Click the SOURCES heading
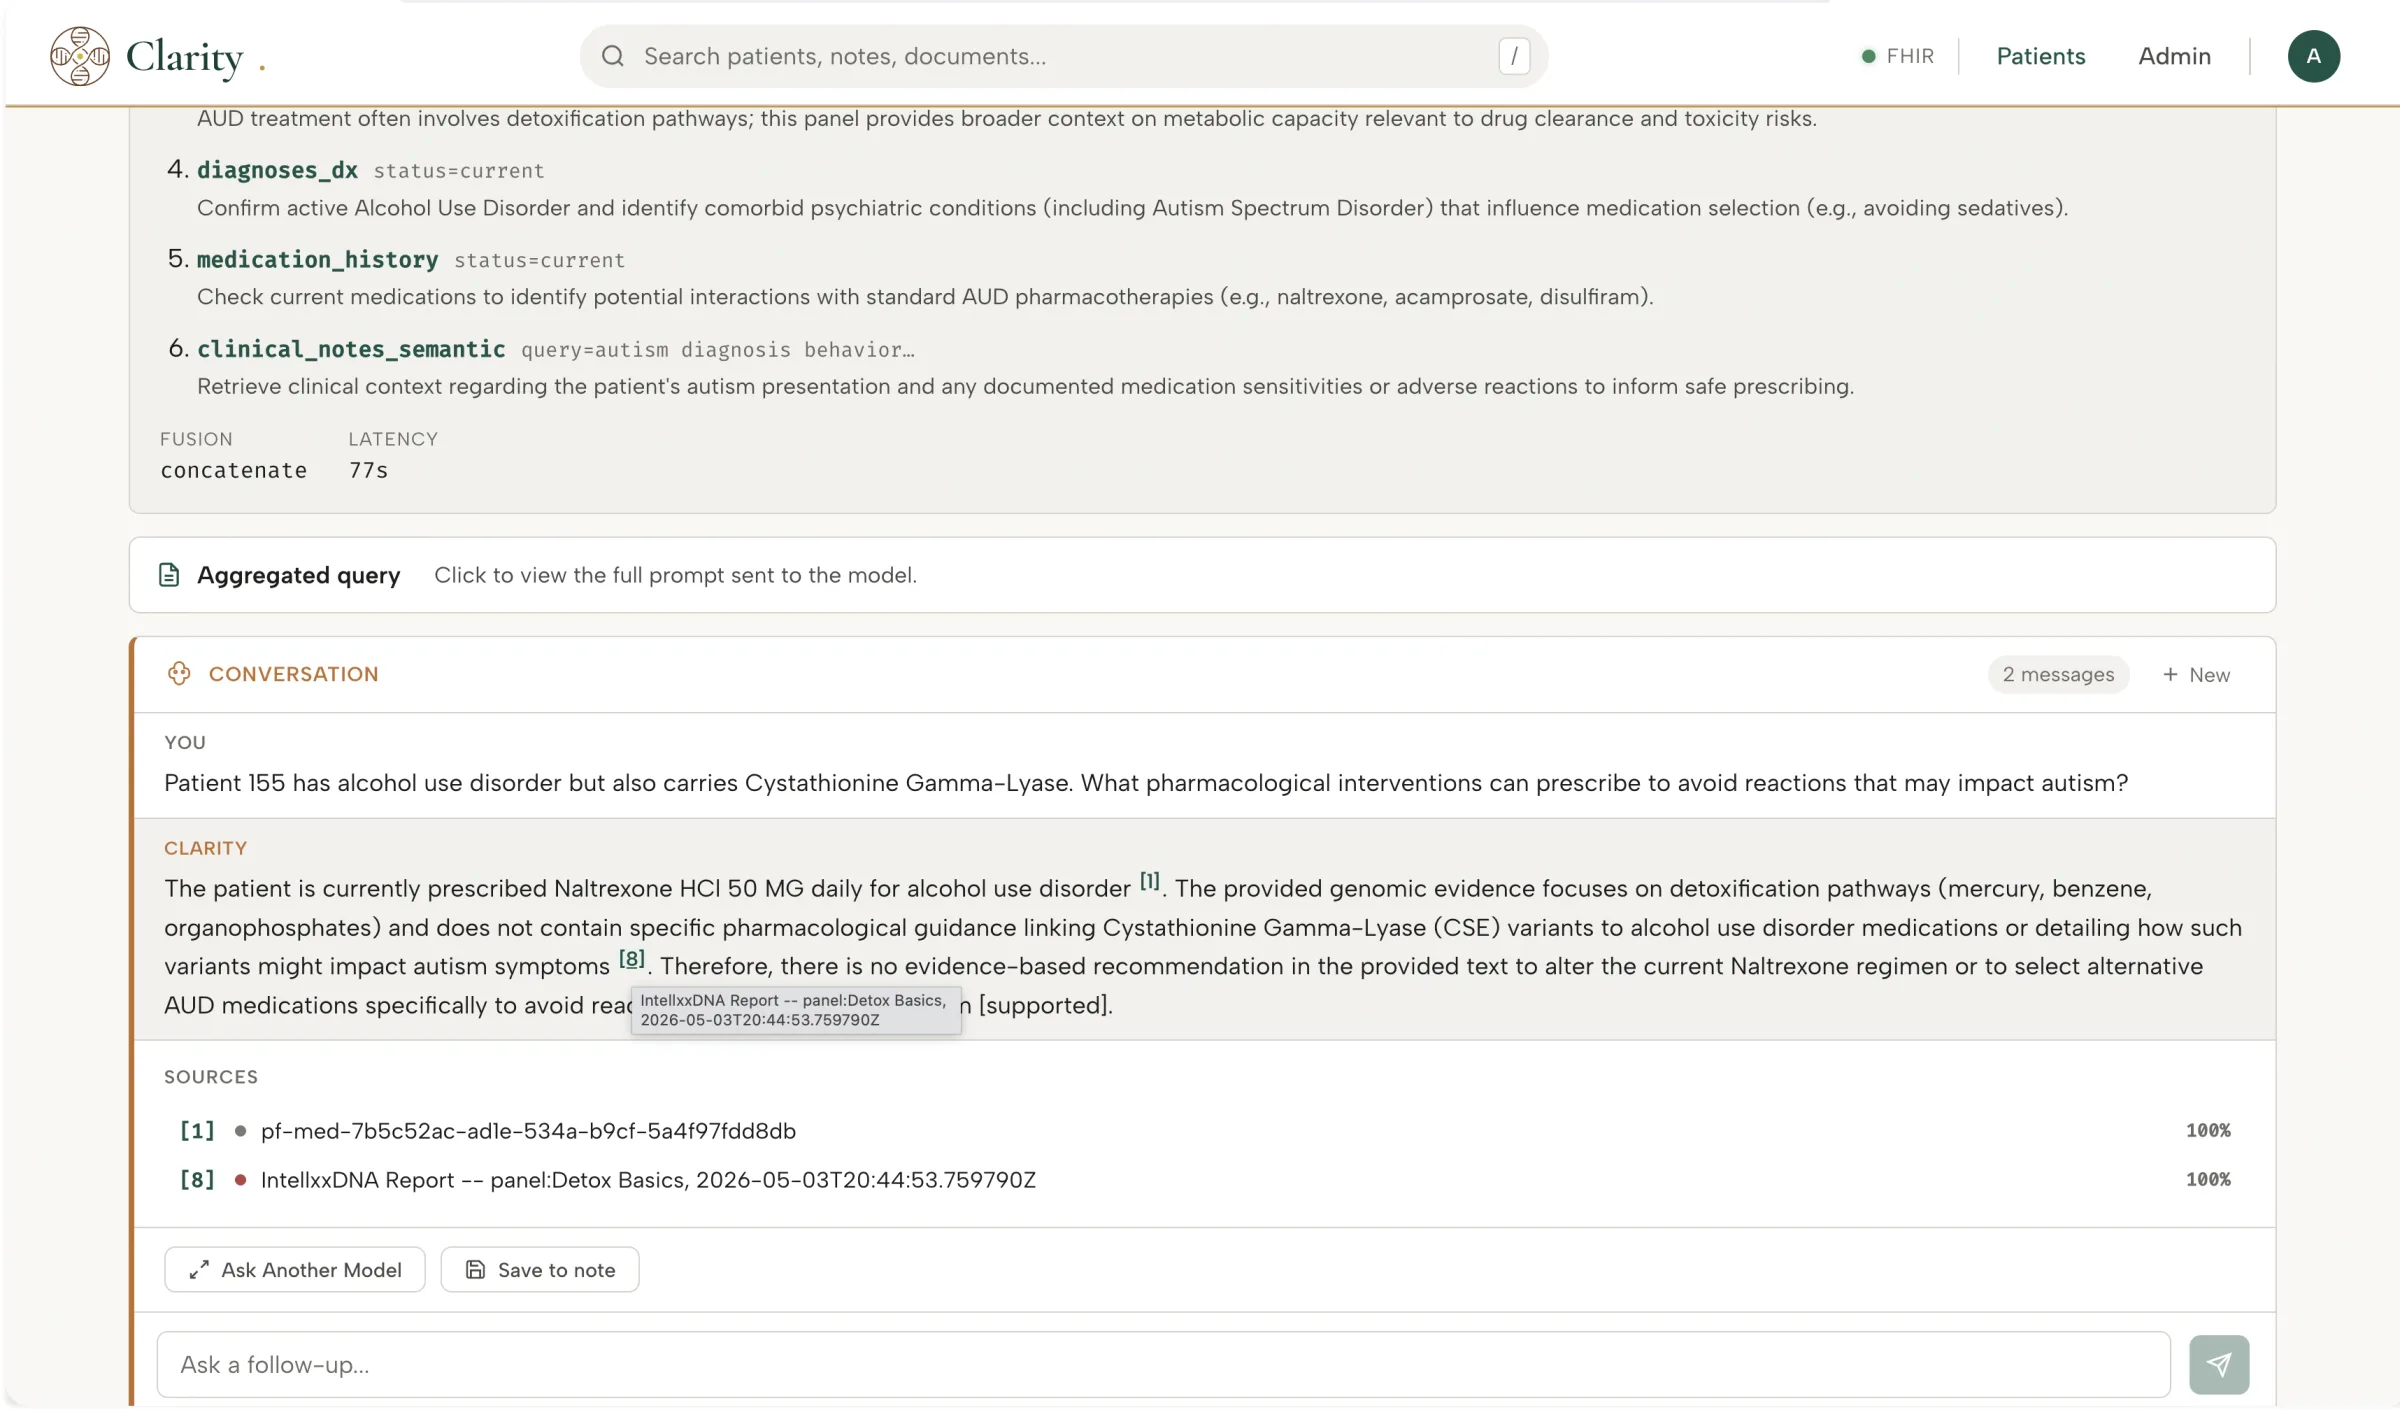The width and height of the screenshot is (2400, 1410). point(211,1077)
